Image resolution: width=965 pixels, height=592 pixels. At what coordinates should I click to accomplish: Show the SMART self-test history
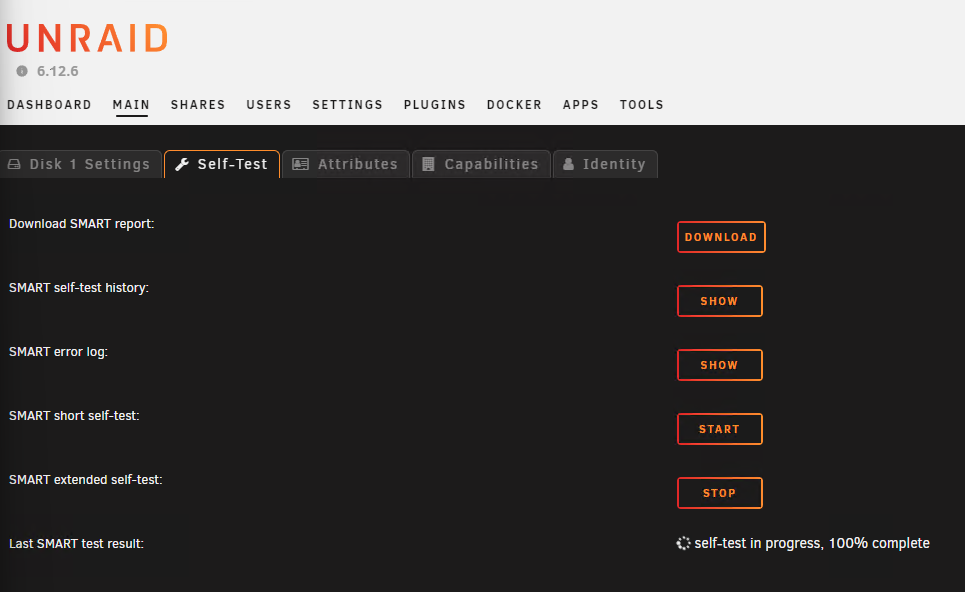pyautogui.click(x=720, y=301)
